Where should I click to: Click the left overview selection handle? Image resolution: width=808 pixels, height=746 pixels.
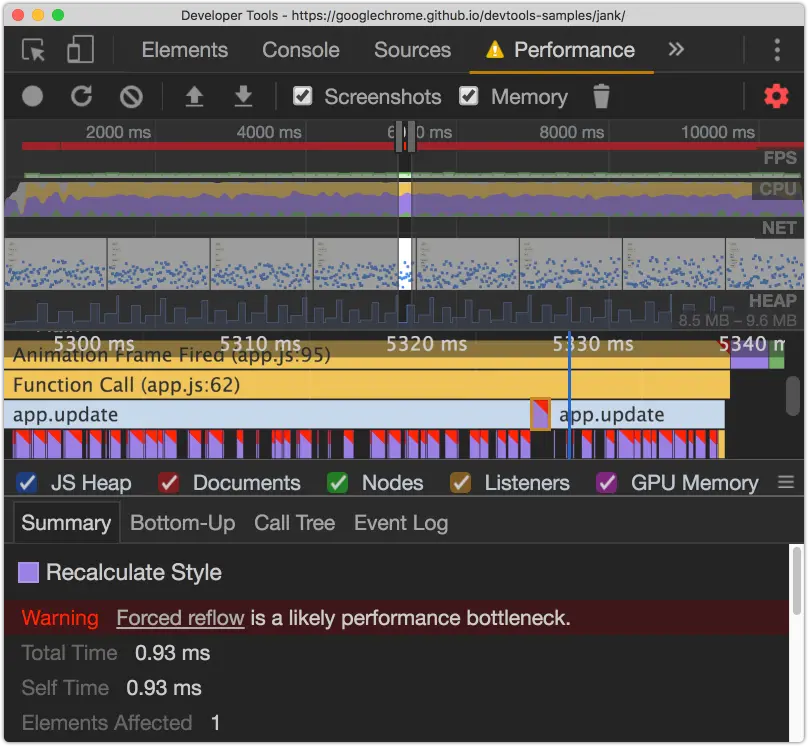click(x=398, y=137)
